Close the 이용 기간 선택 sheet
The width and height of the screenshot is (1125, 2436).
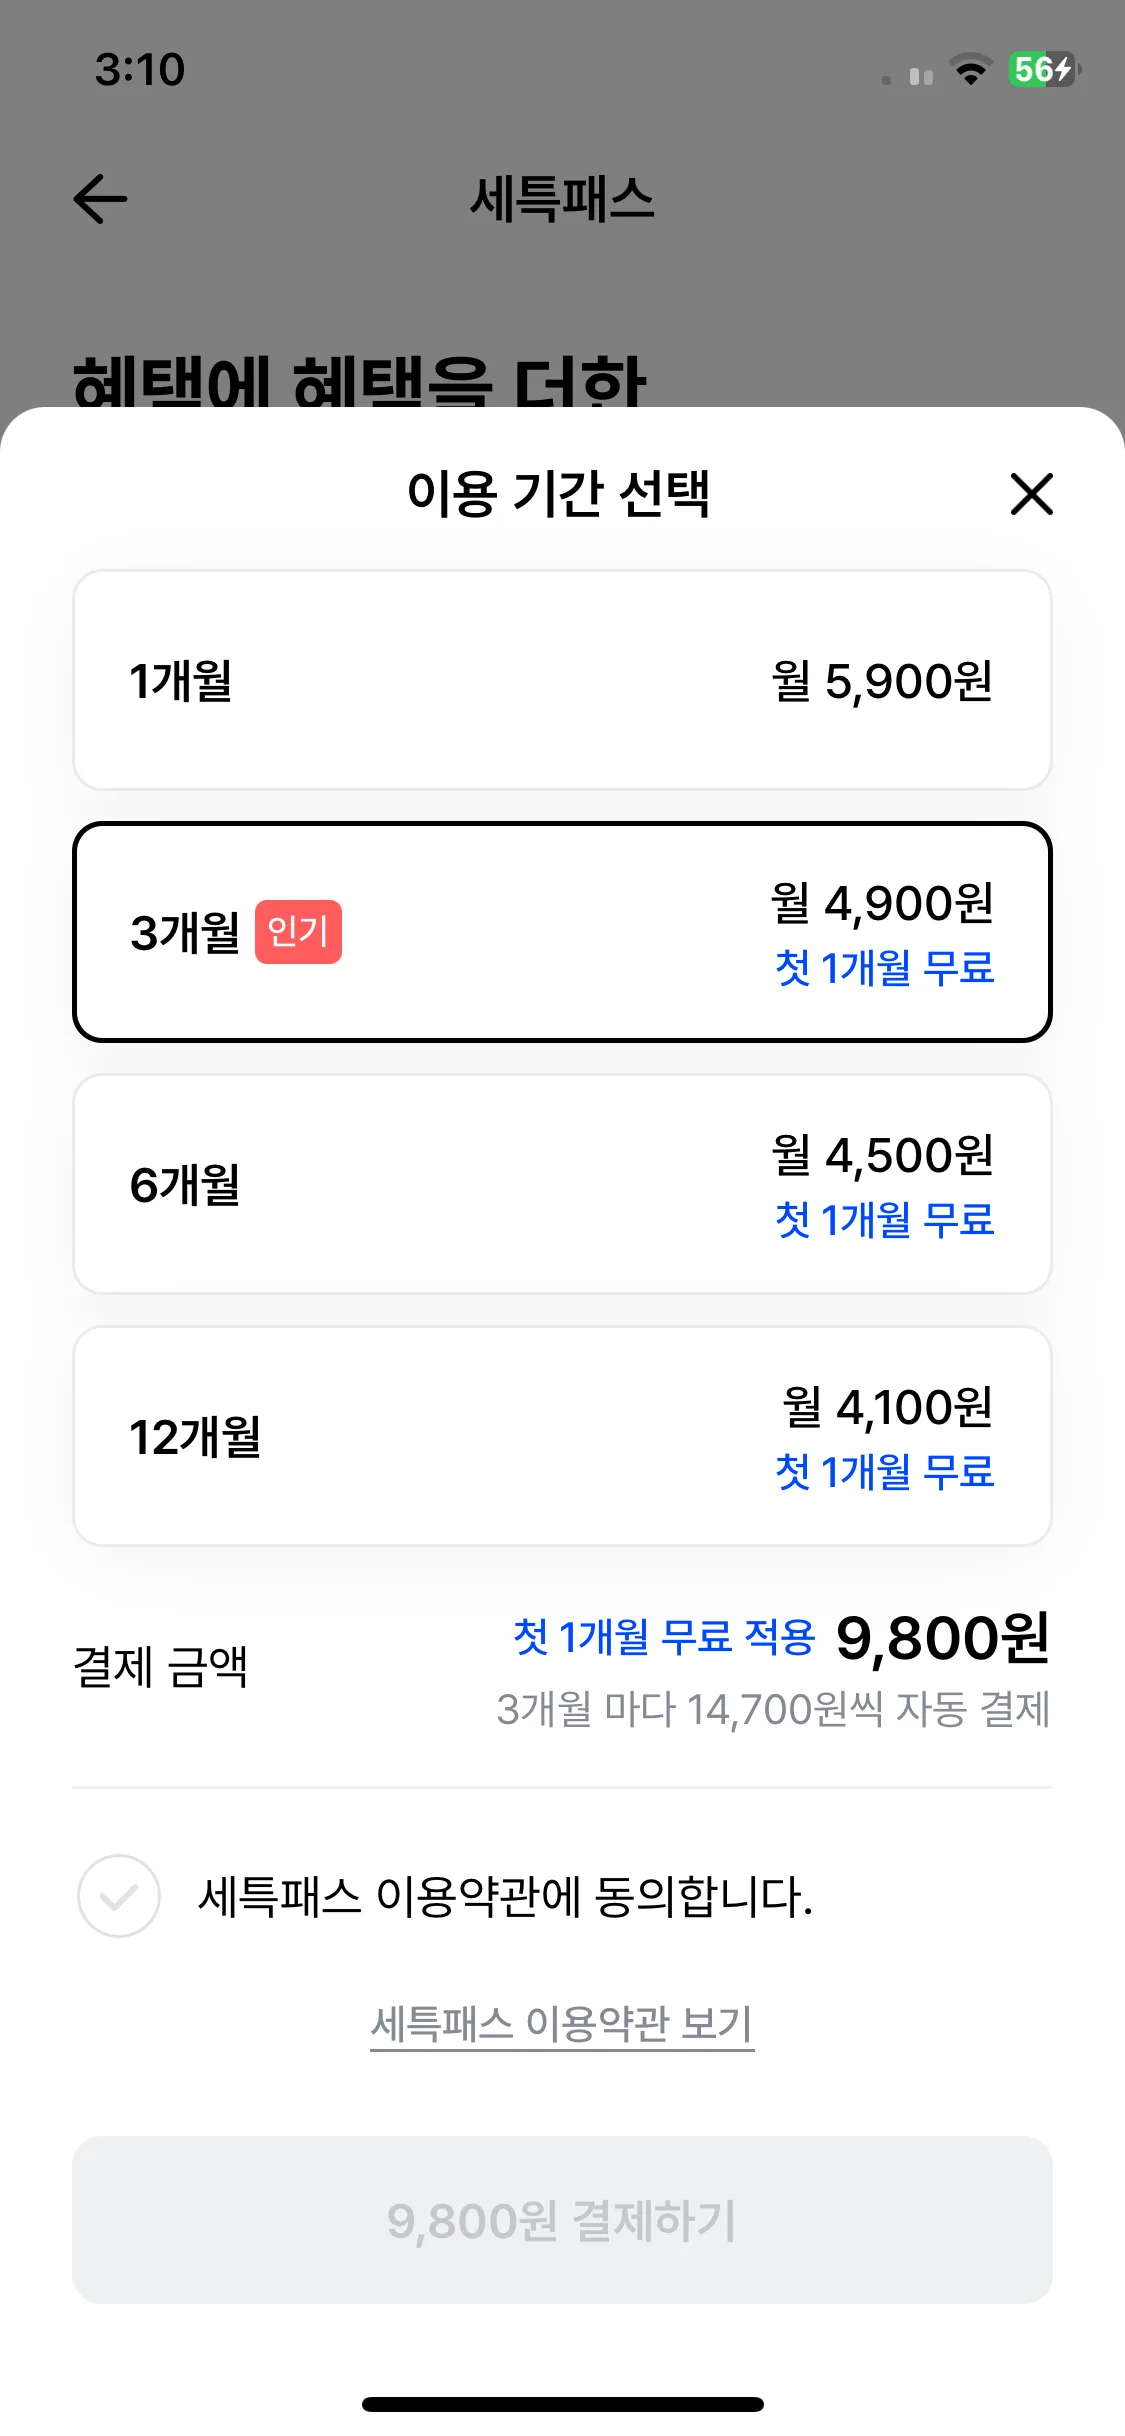1031,494
